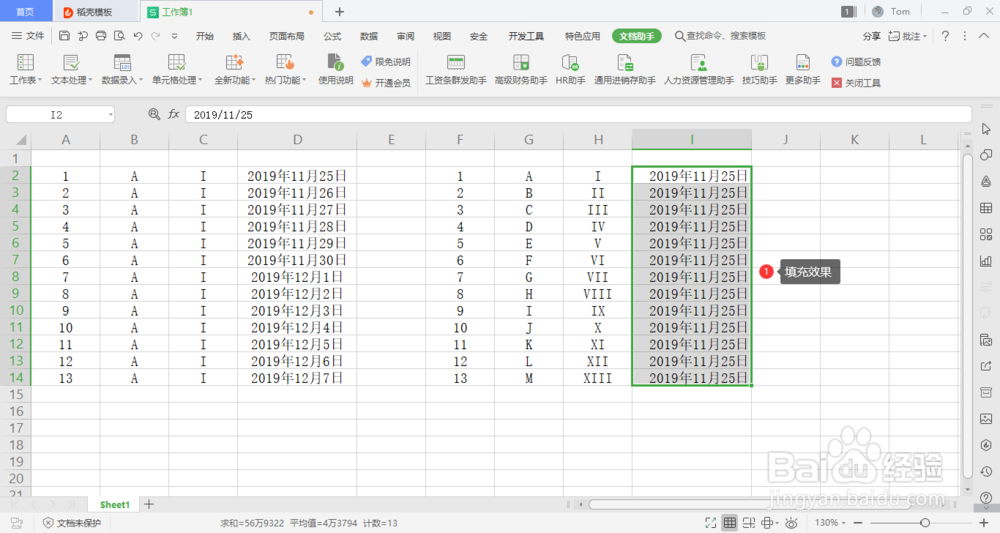Image resolution: width=1000 pixels, height=533 pixels.
Task: Click the formula bar showing 2019/11/25
Action: [578, 115]
